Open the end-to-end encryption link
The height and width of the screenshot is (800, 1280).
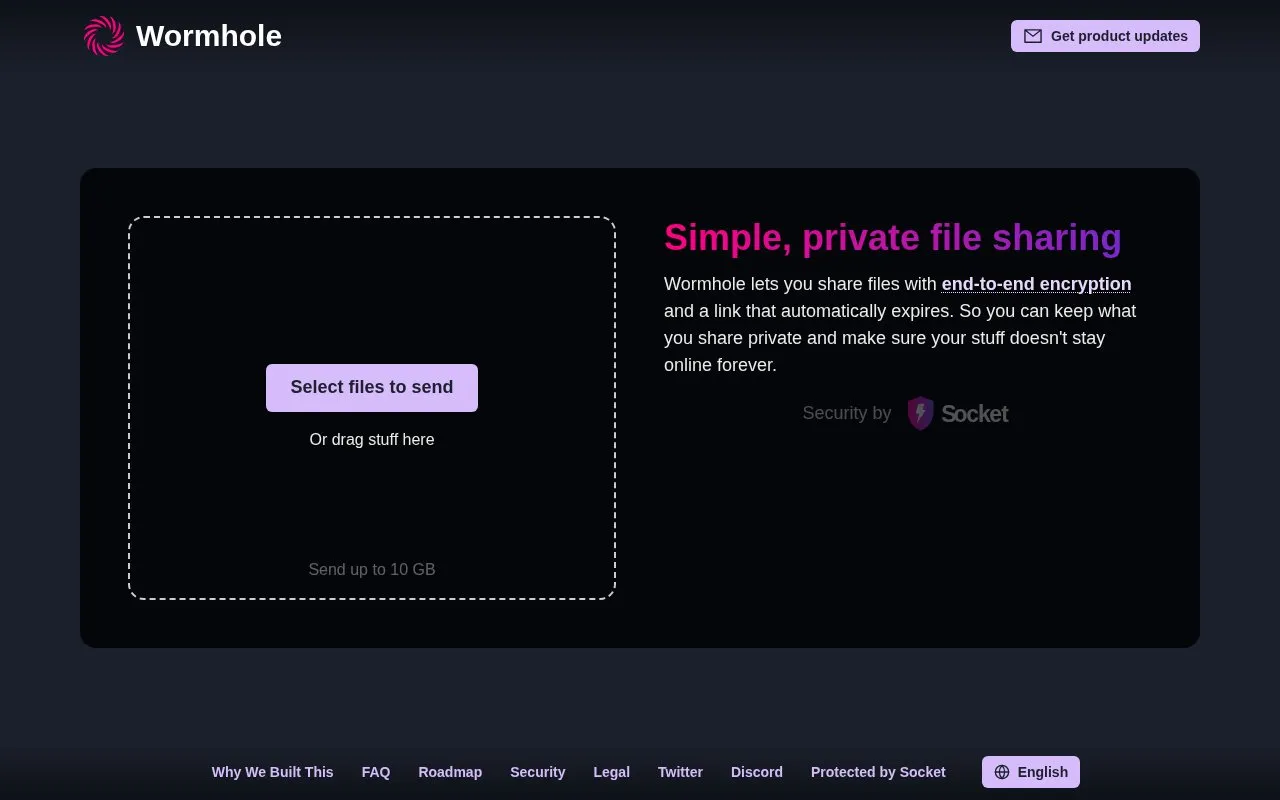click(1036, 284)
